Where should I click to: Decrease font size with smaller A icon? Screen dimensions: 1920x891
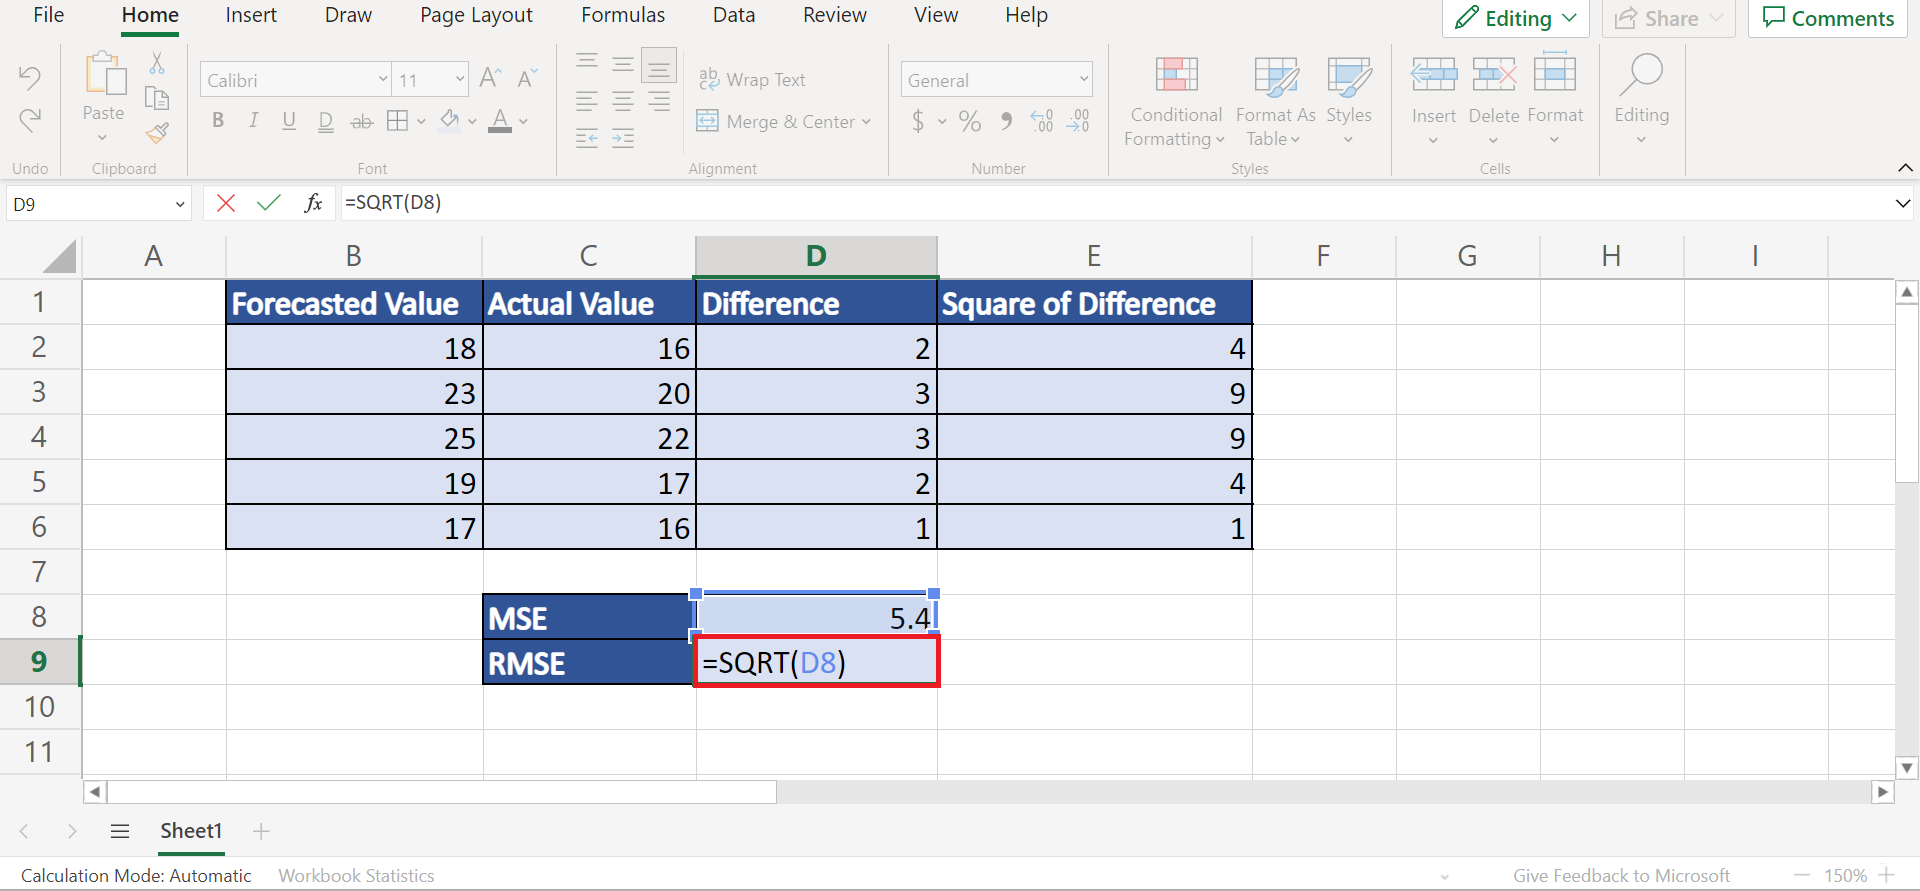tap(527, 78)
